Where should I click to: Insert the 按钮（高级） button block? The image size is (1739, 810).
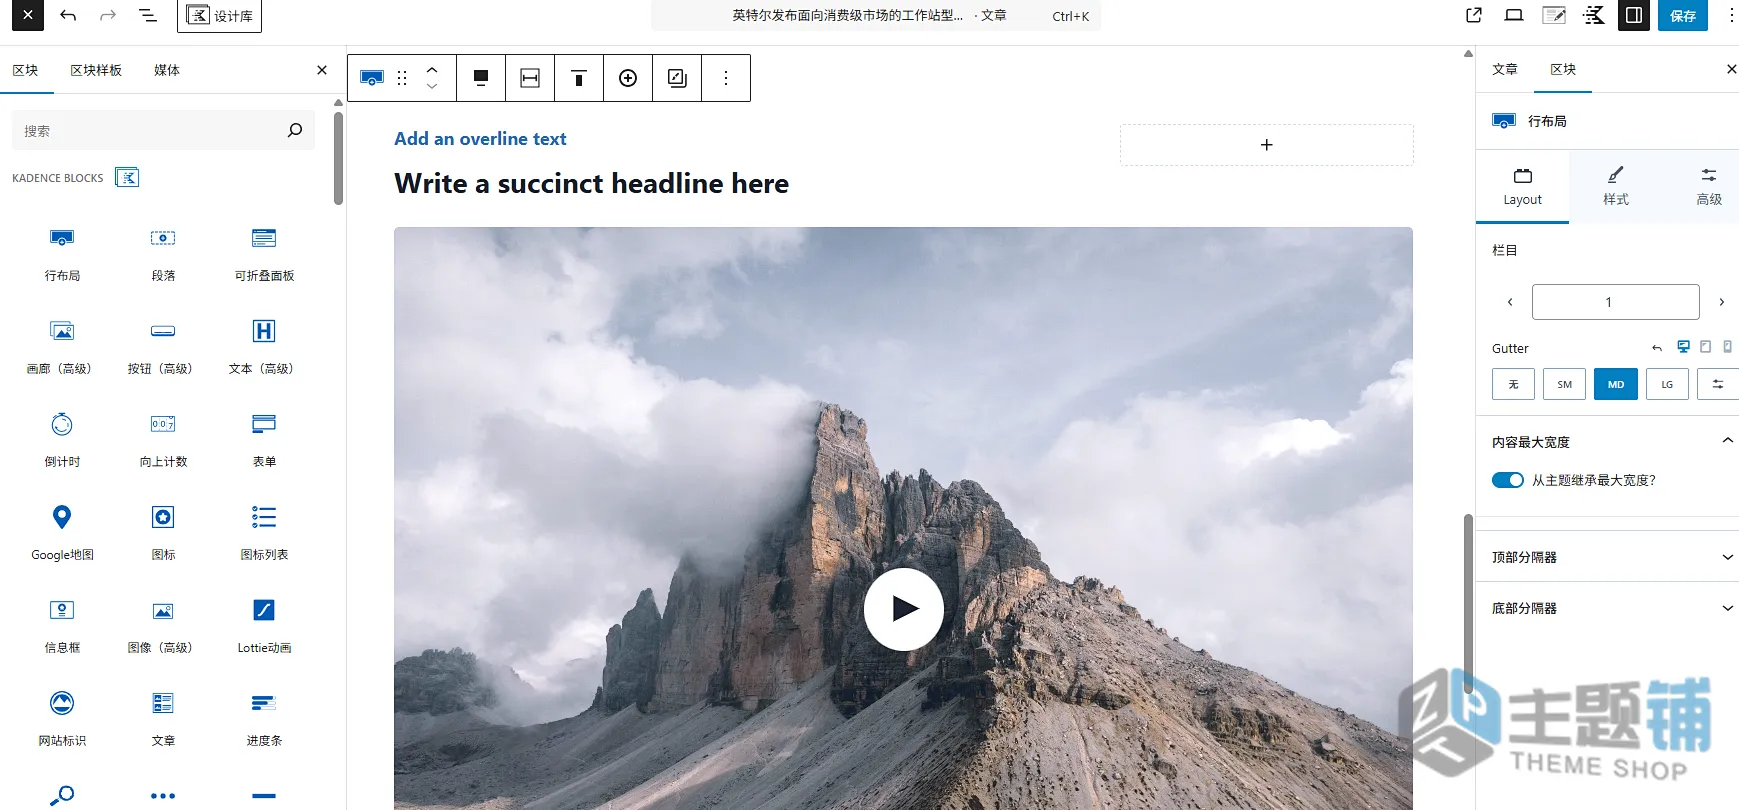(x=163, y=347)
